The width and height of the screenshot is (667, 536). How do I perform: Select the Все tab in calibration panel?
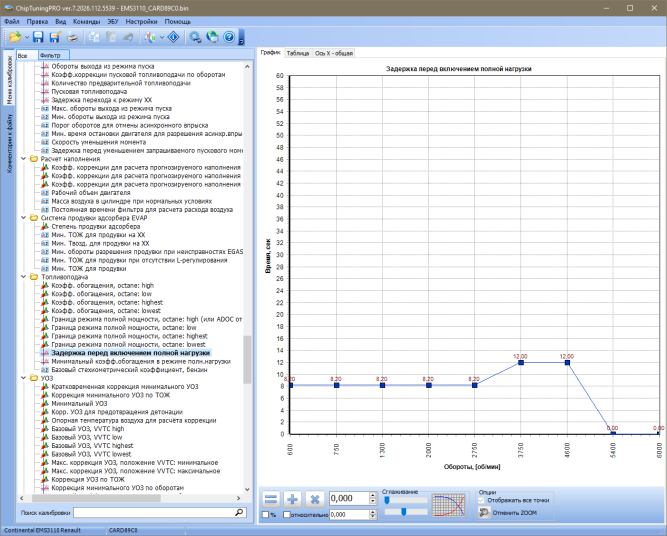(26, 55)
